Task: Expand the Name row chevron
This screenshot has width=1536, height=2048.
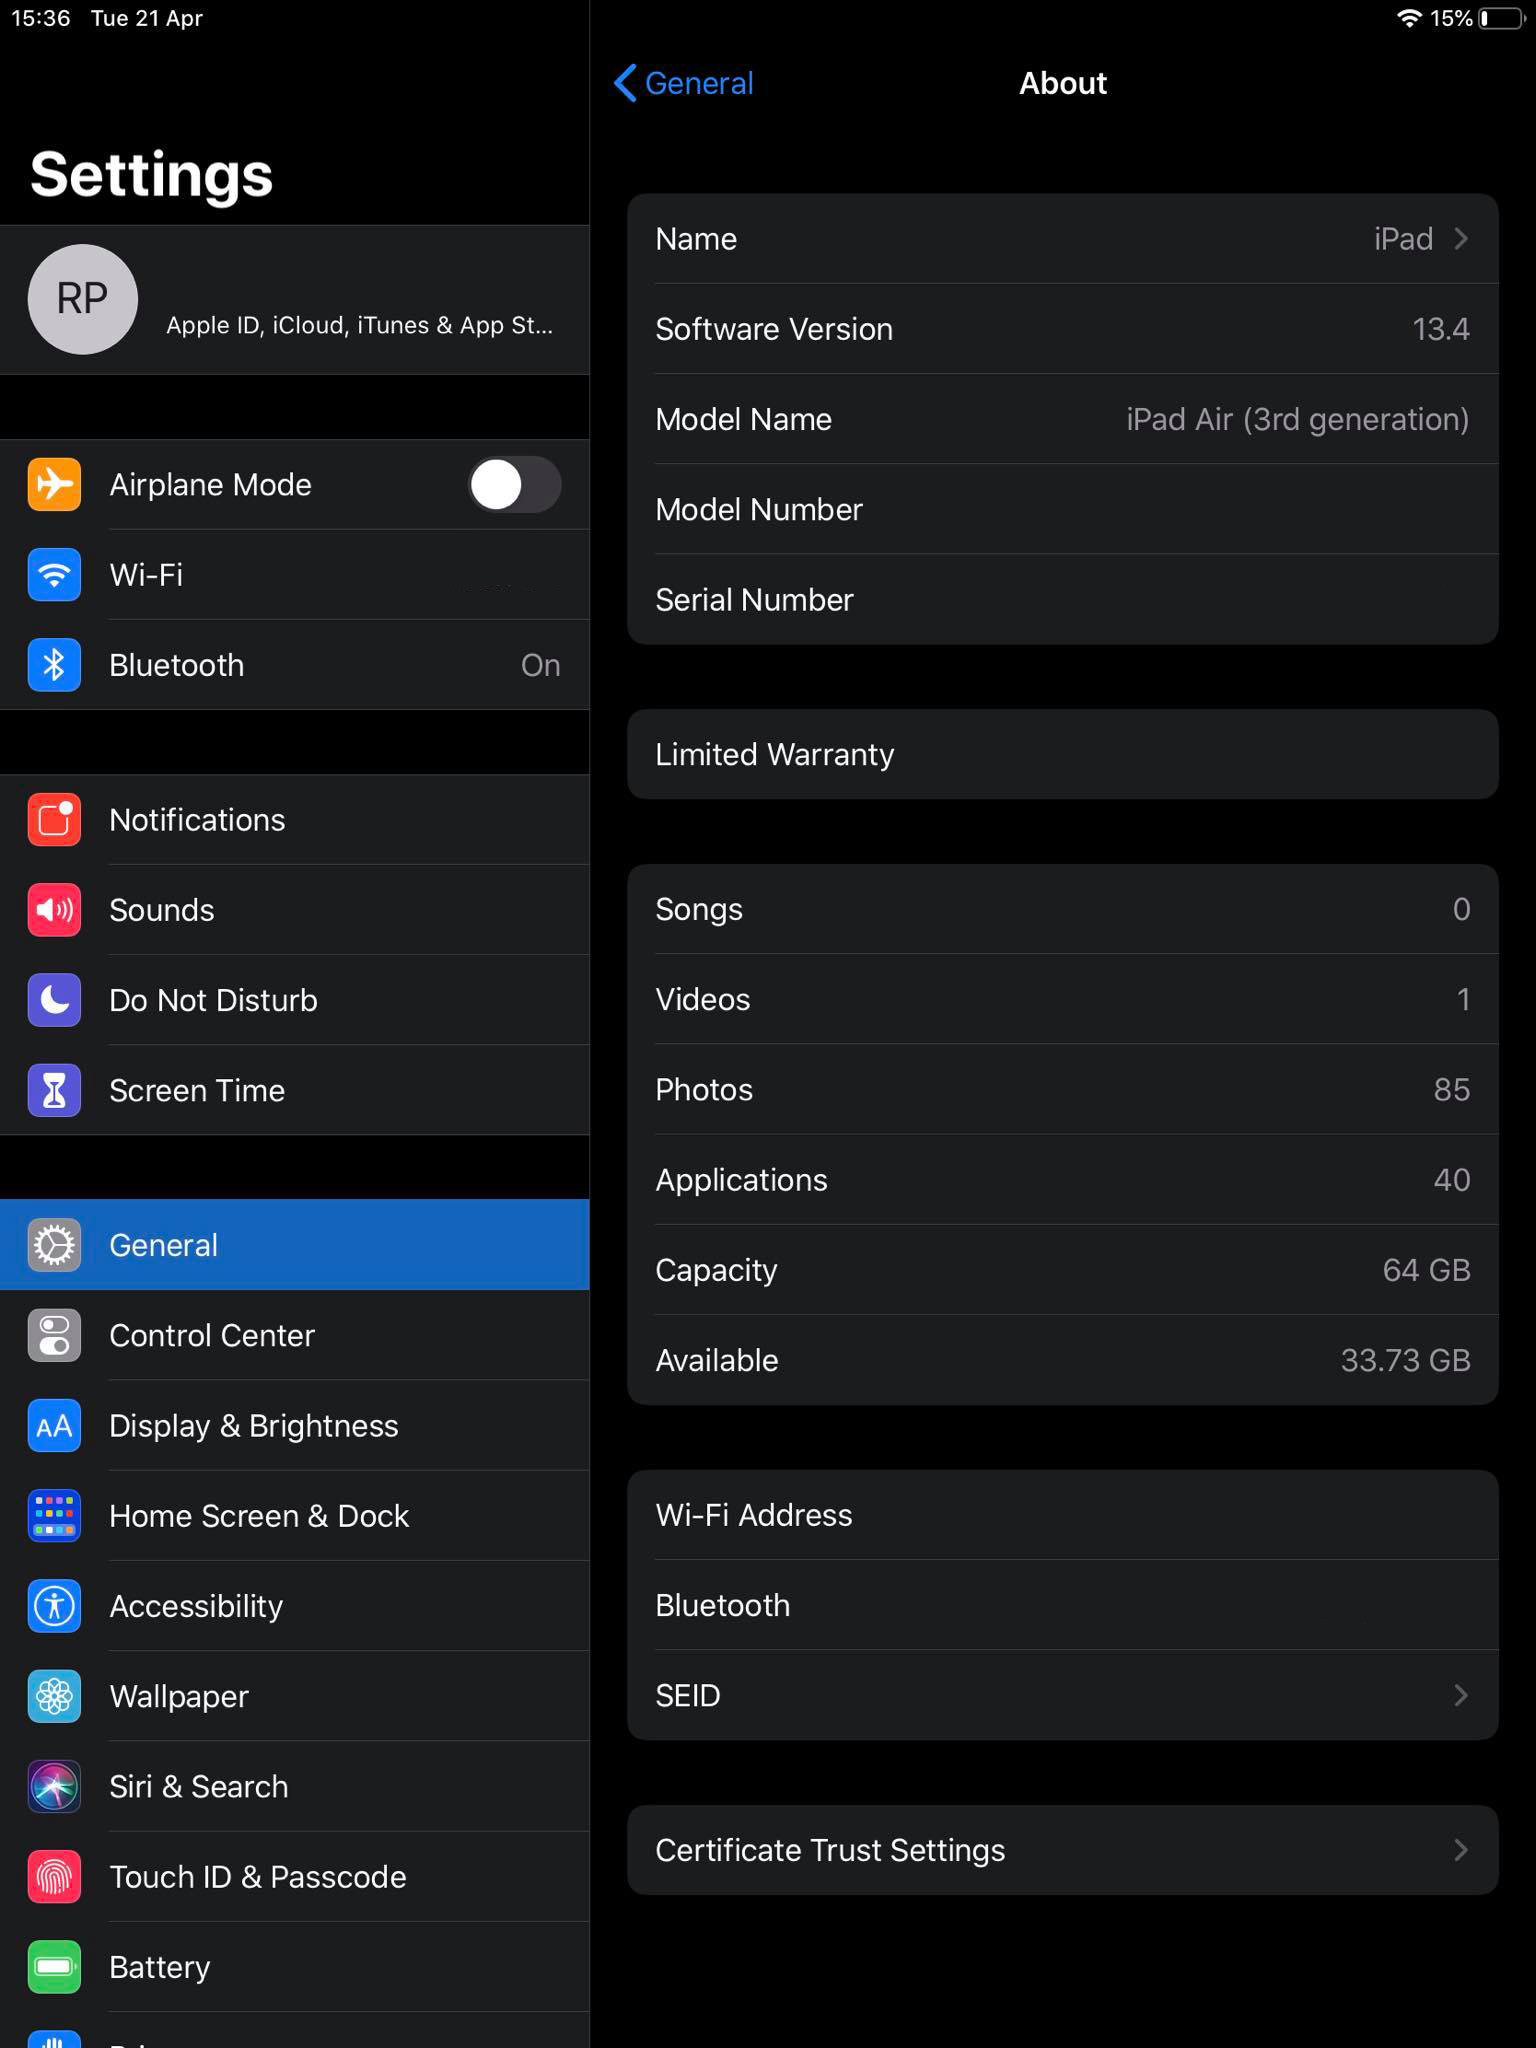Action: pyautogui.click(x=1460, y=239)
